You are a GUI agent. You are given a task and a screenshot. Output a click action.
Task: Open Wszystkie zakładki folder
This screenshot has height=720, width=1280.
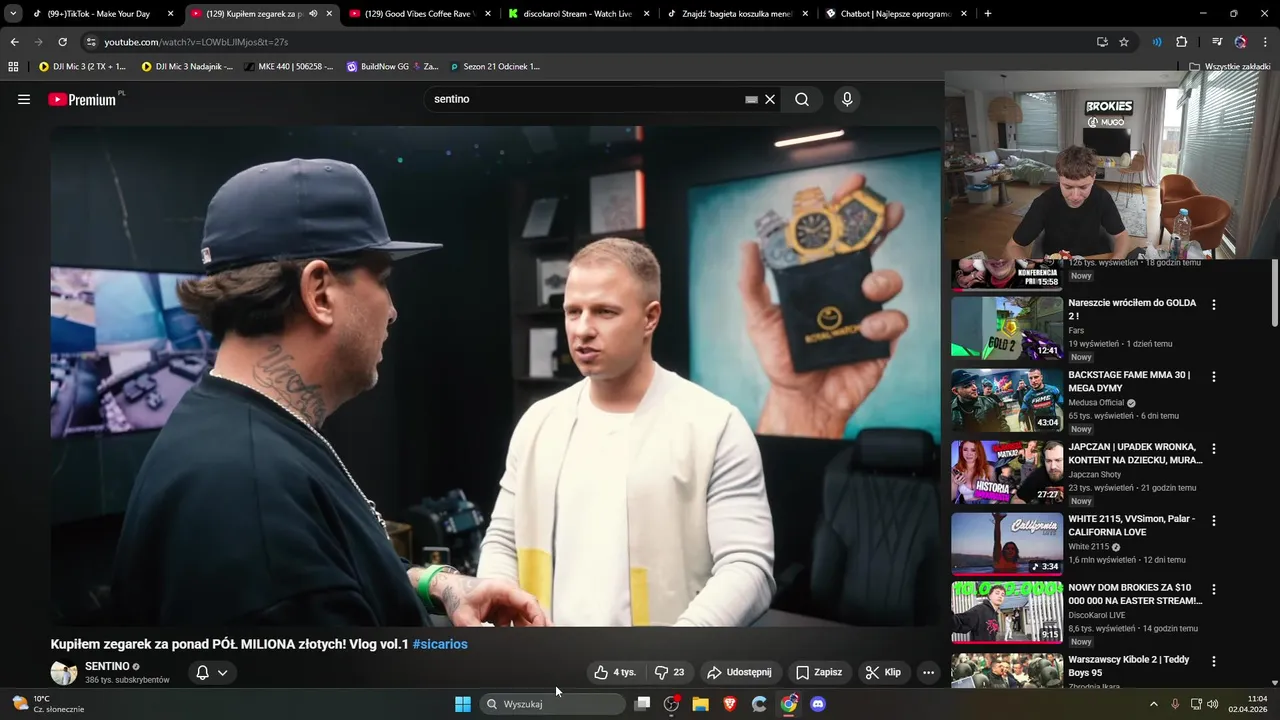click(1229, 67)
